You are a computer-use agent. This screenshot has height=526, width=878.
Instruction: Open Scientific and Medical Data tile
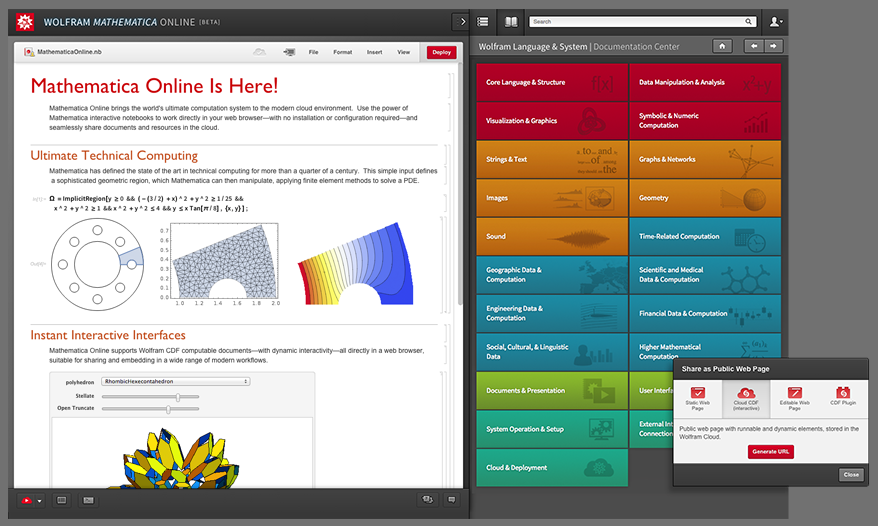705,275
